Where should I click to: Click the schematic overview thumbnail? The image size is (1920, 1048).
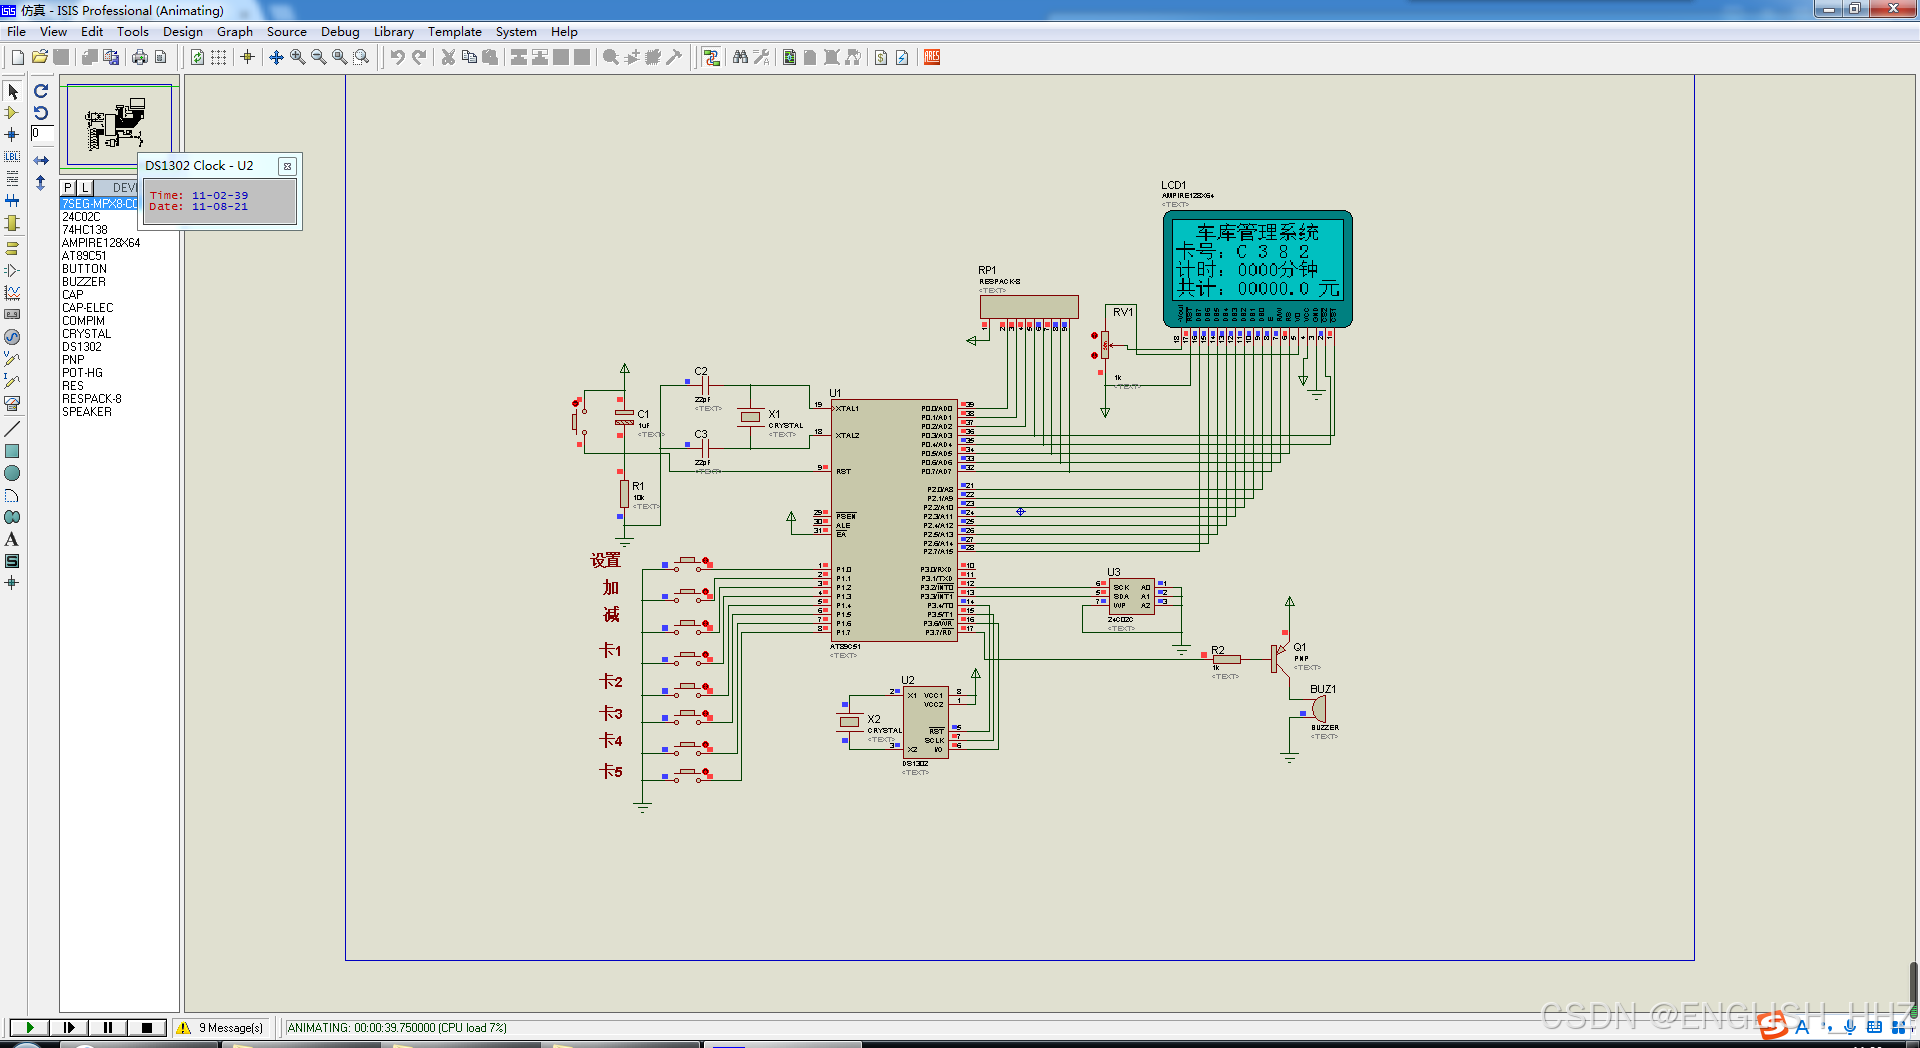119,125
